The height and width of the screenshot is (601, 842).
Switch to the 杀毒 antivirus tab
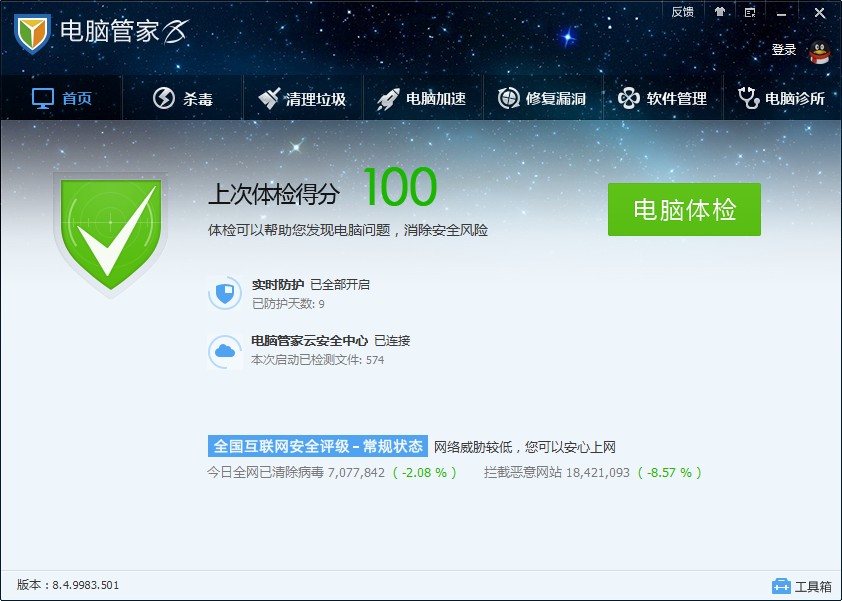183,98
